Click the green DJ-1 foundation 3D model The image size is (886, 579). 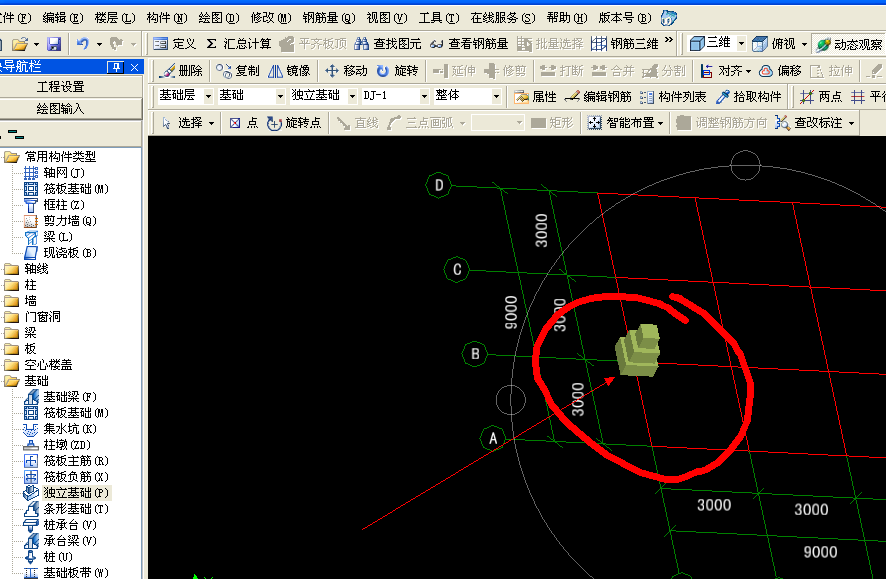638,351
